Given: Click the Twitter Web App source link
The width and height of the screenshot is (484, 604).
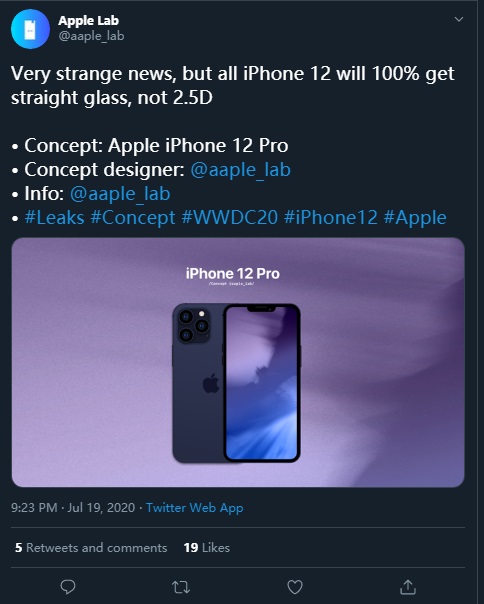Looking at the screenshot, I should [195, 508].
